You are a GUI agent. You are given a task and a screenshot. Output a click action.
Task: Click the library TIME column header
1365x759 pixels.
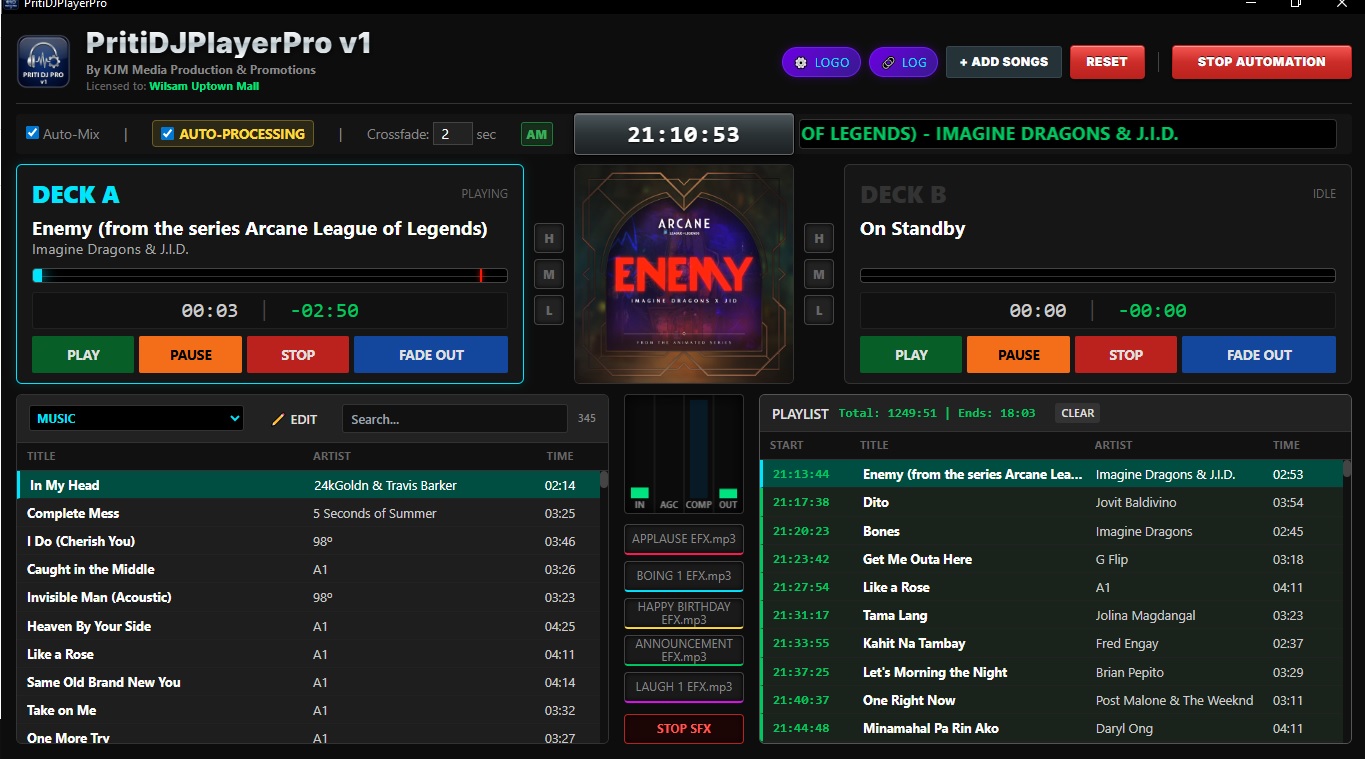[x=560, y=456]
